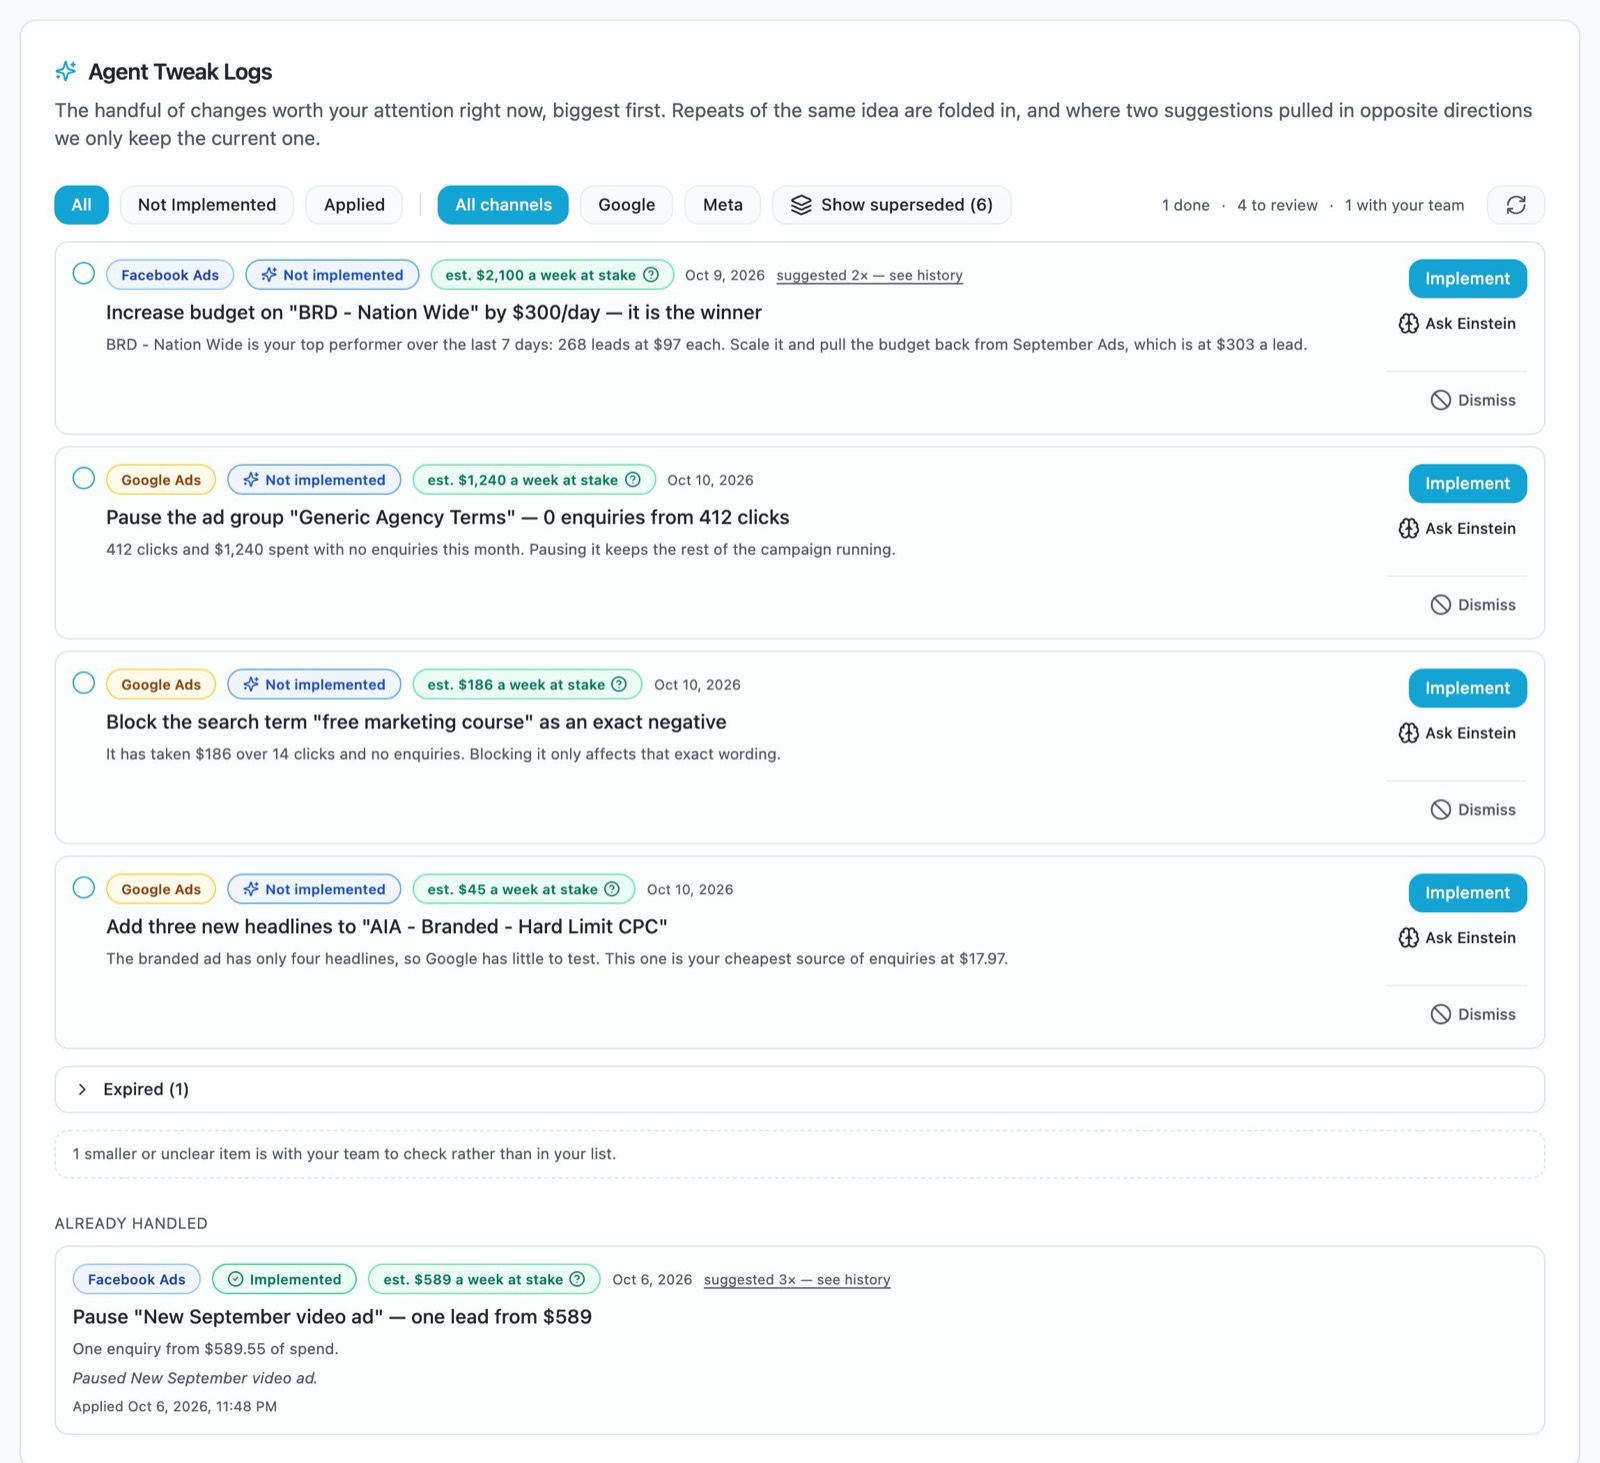1600x1463 pixels.
Task: Click the layers icon in Show superseded
Action: (x=801, y=205)
